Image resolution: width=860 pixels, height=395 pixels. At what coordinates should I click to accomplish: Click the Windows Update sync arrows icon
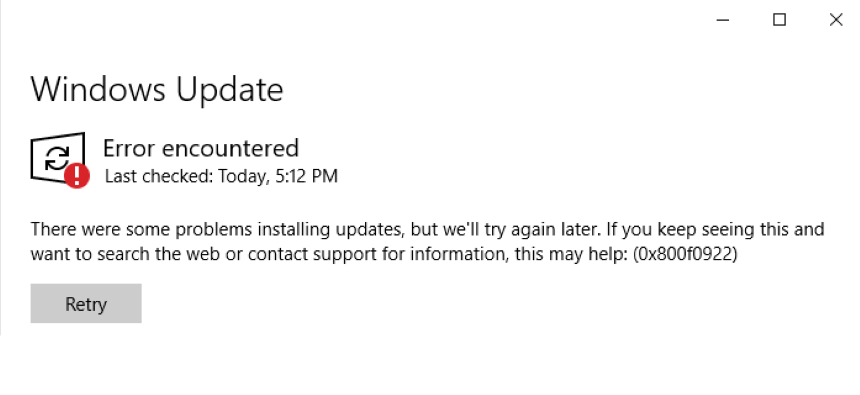(56, 158)
